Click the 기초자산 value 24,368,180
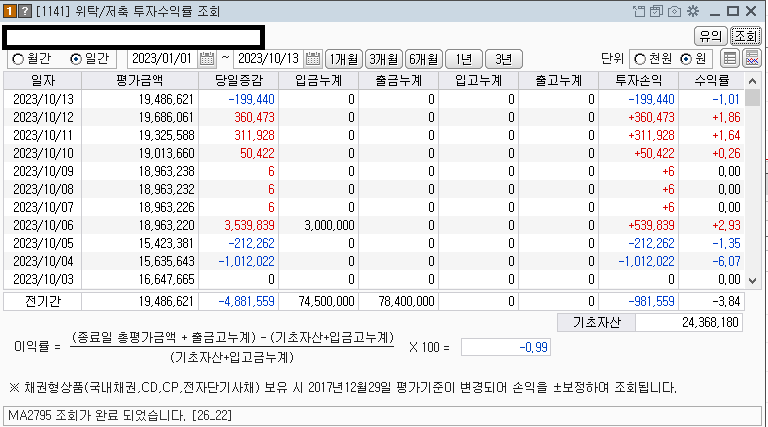This screenshot has height=427, width=768. (689, 322)
